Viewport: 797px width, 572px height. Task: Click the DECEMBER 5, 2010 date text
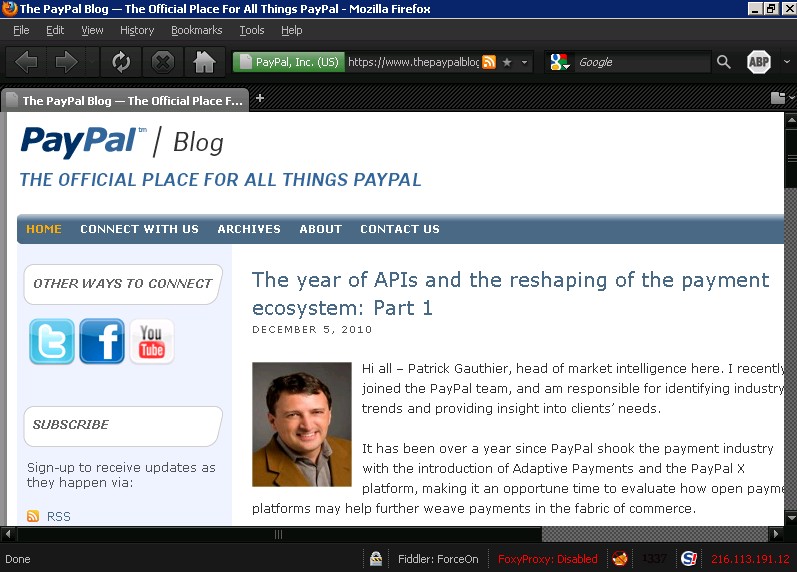(x=312, y=329)
